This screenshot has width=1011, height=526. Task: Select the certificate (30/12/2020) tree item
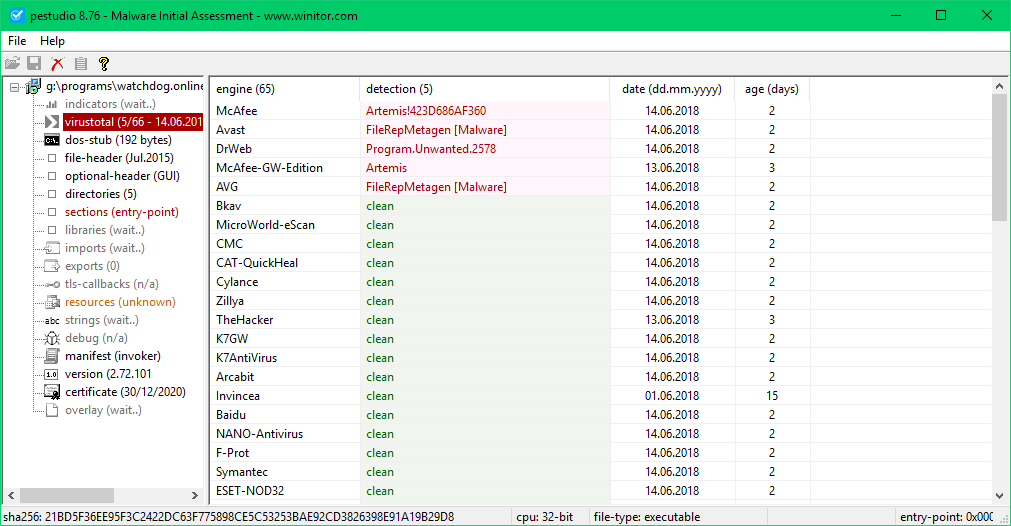pos(125,392)
